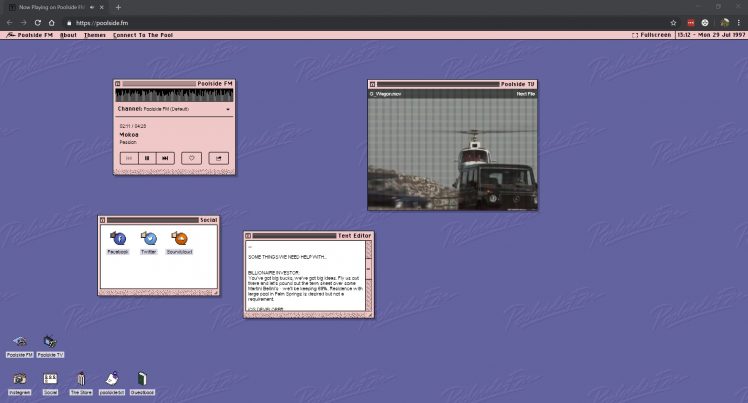Open the Twitter icon in Social window
Viewport: 748px width, 403px height.
[149, 239]
